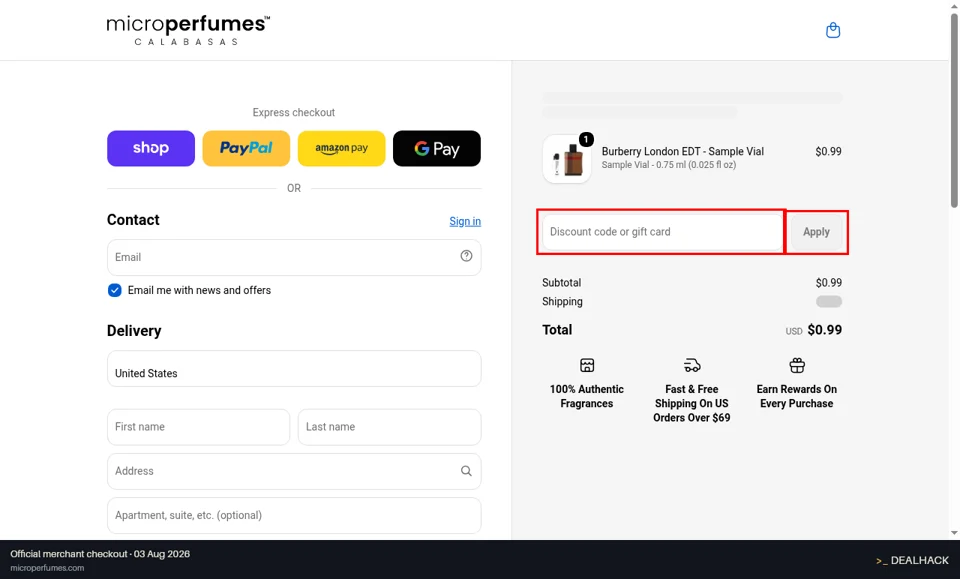Focus the Discount code or gift card field

tap(662, 232)
